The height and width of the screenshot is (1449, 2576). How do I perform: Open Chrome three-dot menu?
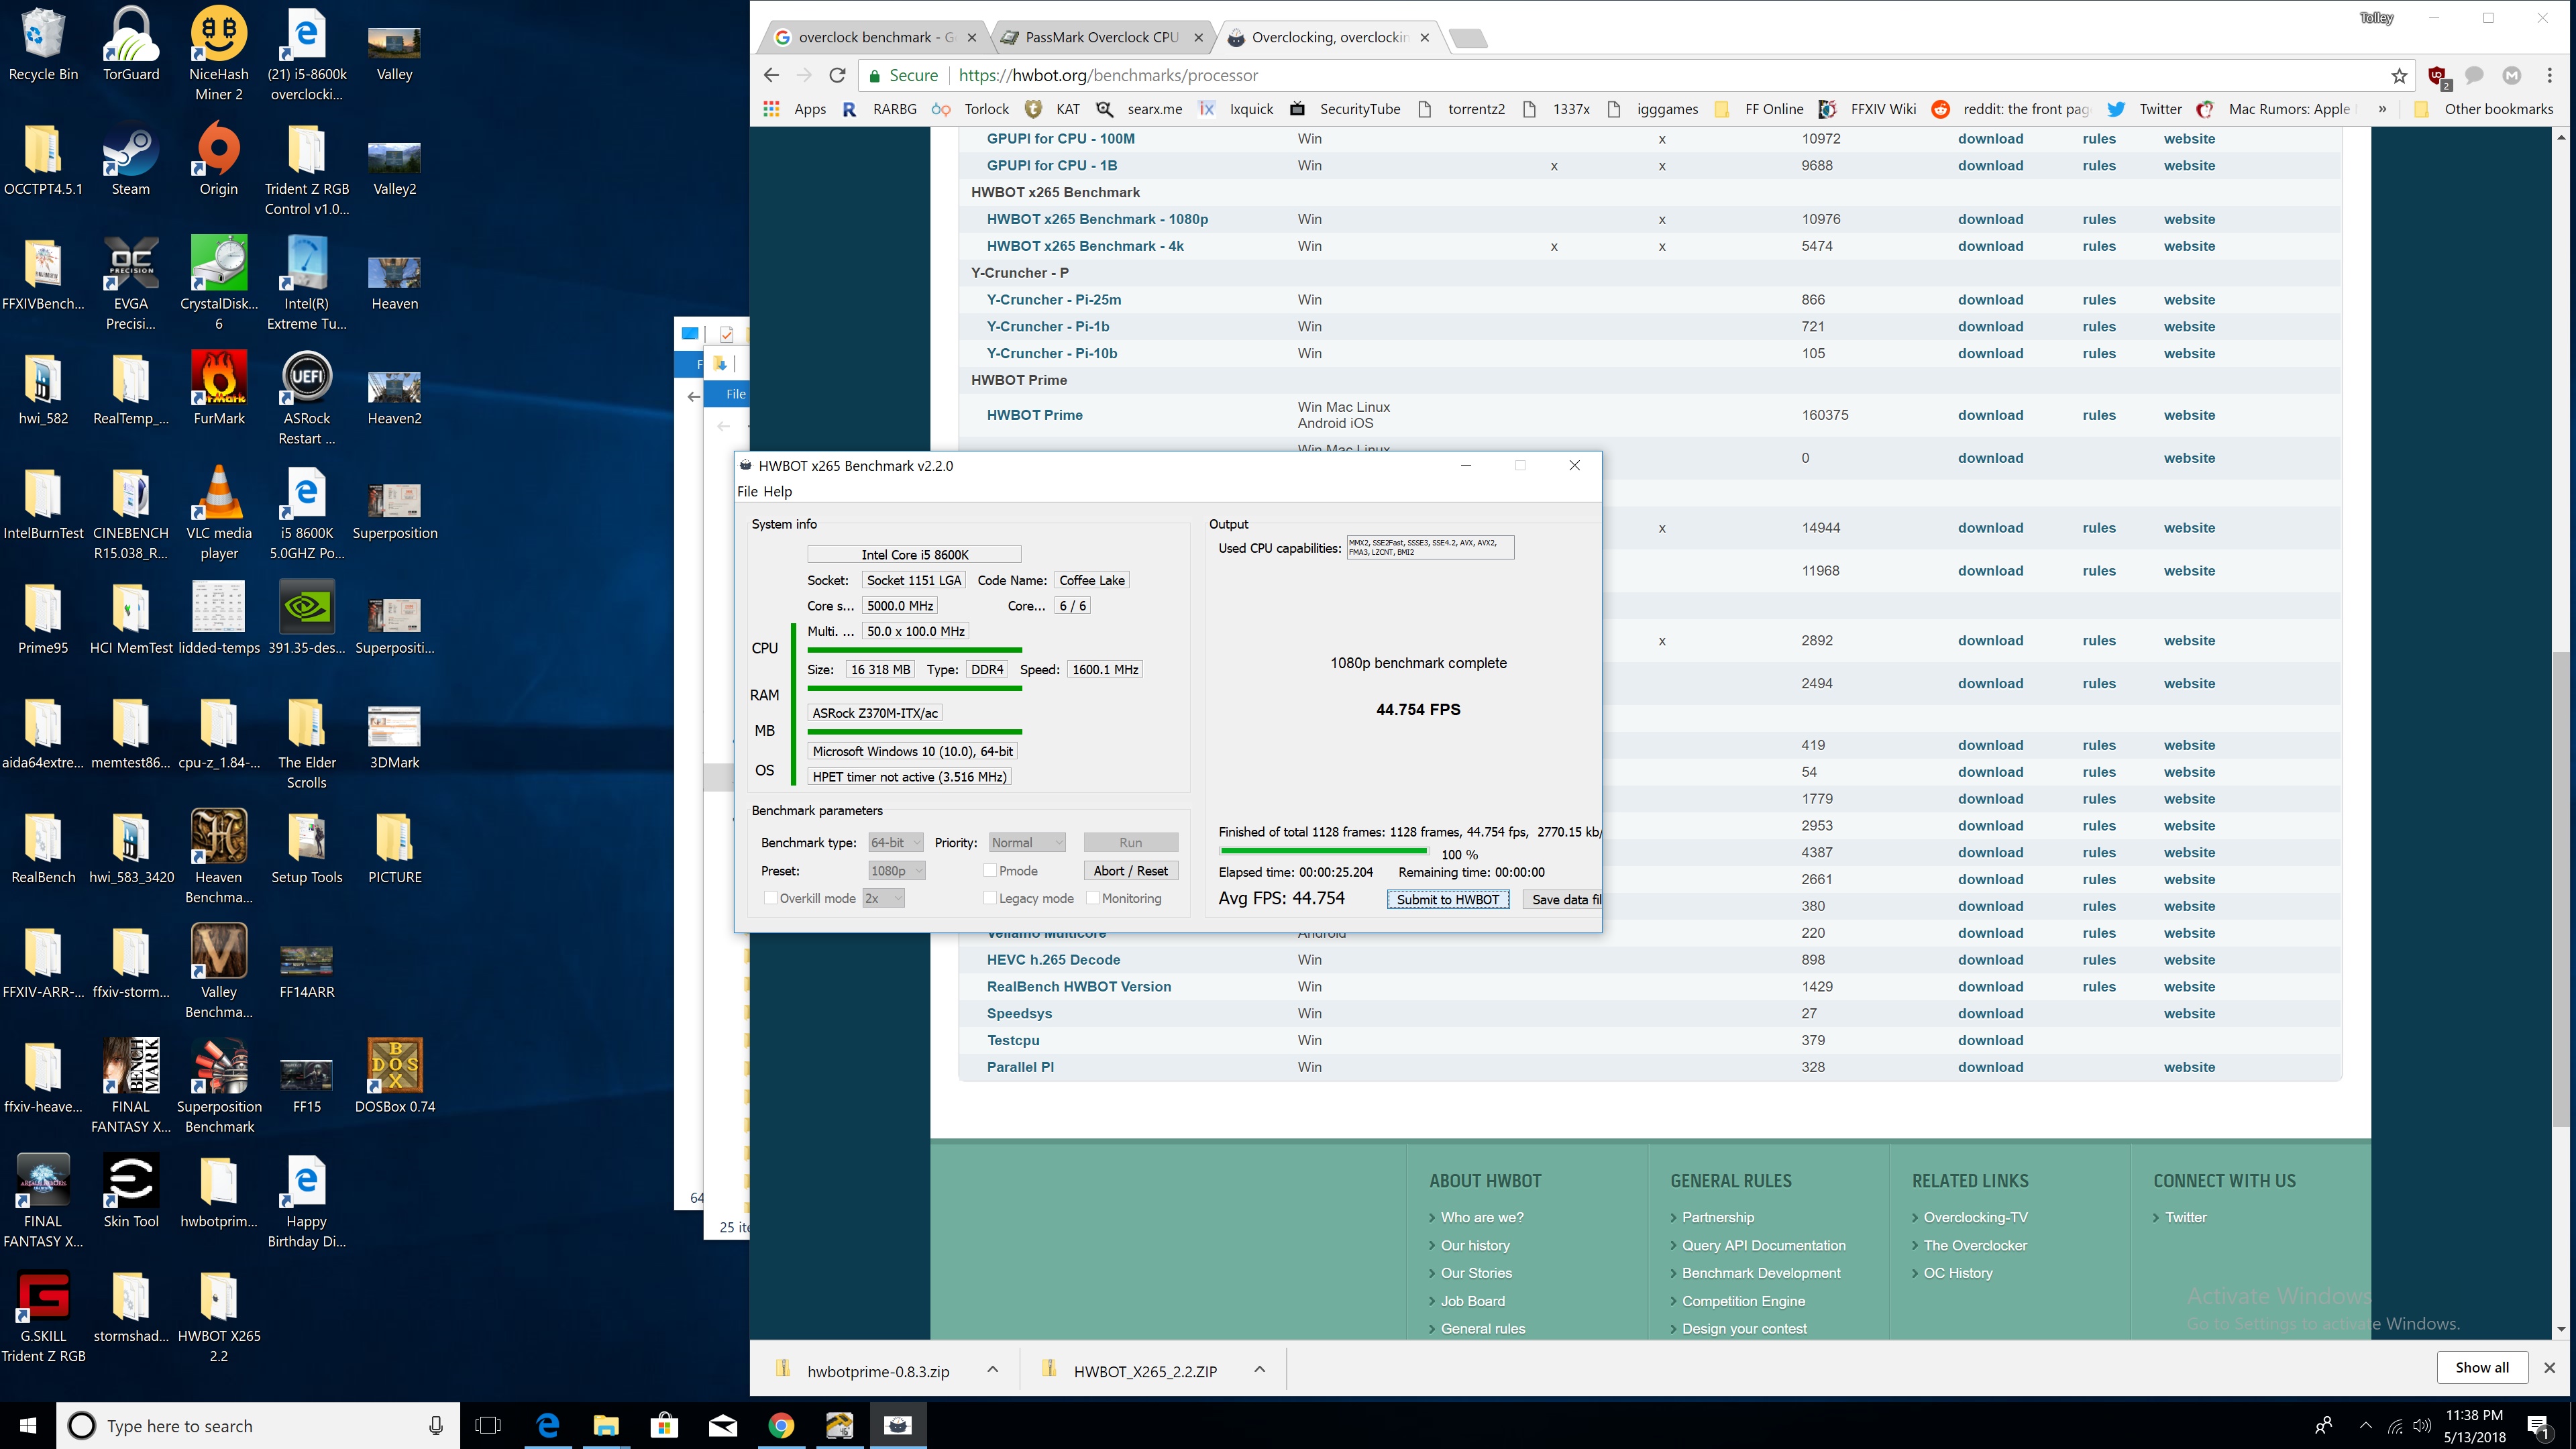tap(2549, 75)
